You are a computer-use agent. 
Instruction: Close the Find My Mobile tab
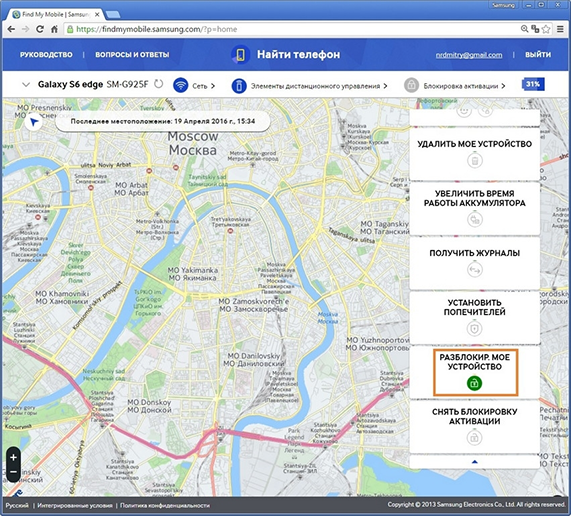(97, 15)
